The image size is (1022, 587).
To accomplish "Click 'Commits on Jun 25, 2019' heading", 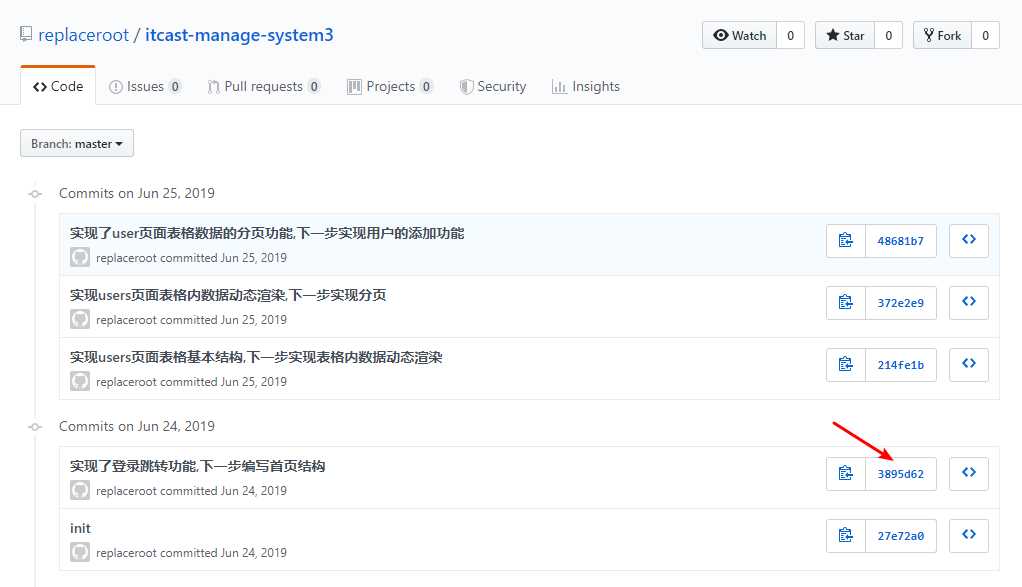I will pyautogui.click(x=137, y=193).
